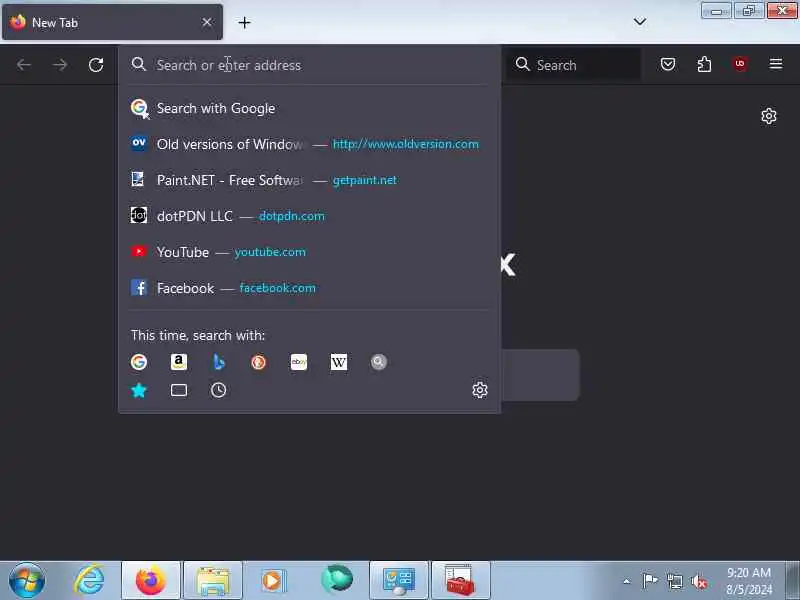
Task: Click the Action Center flag tray icon
Action: [x=650, y=581]
